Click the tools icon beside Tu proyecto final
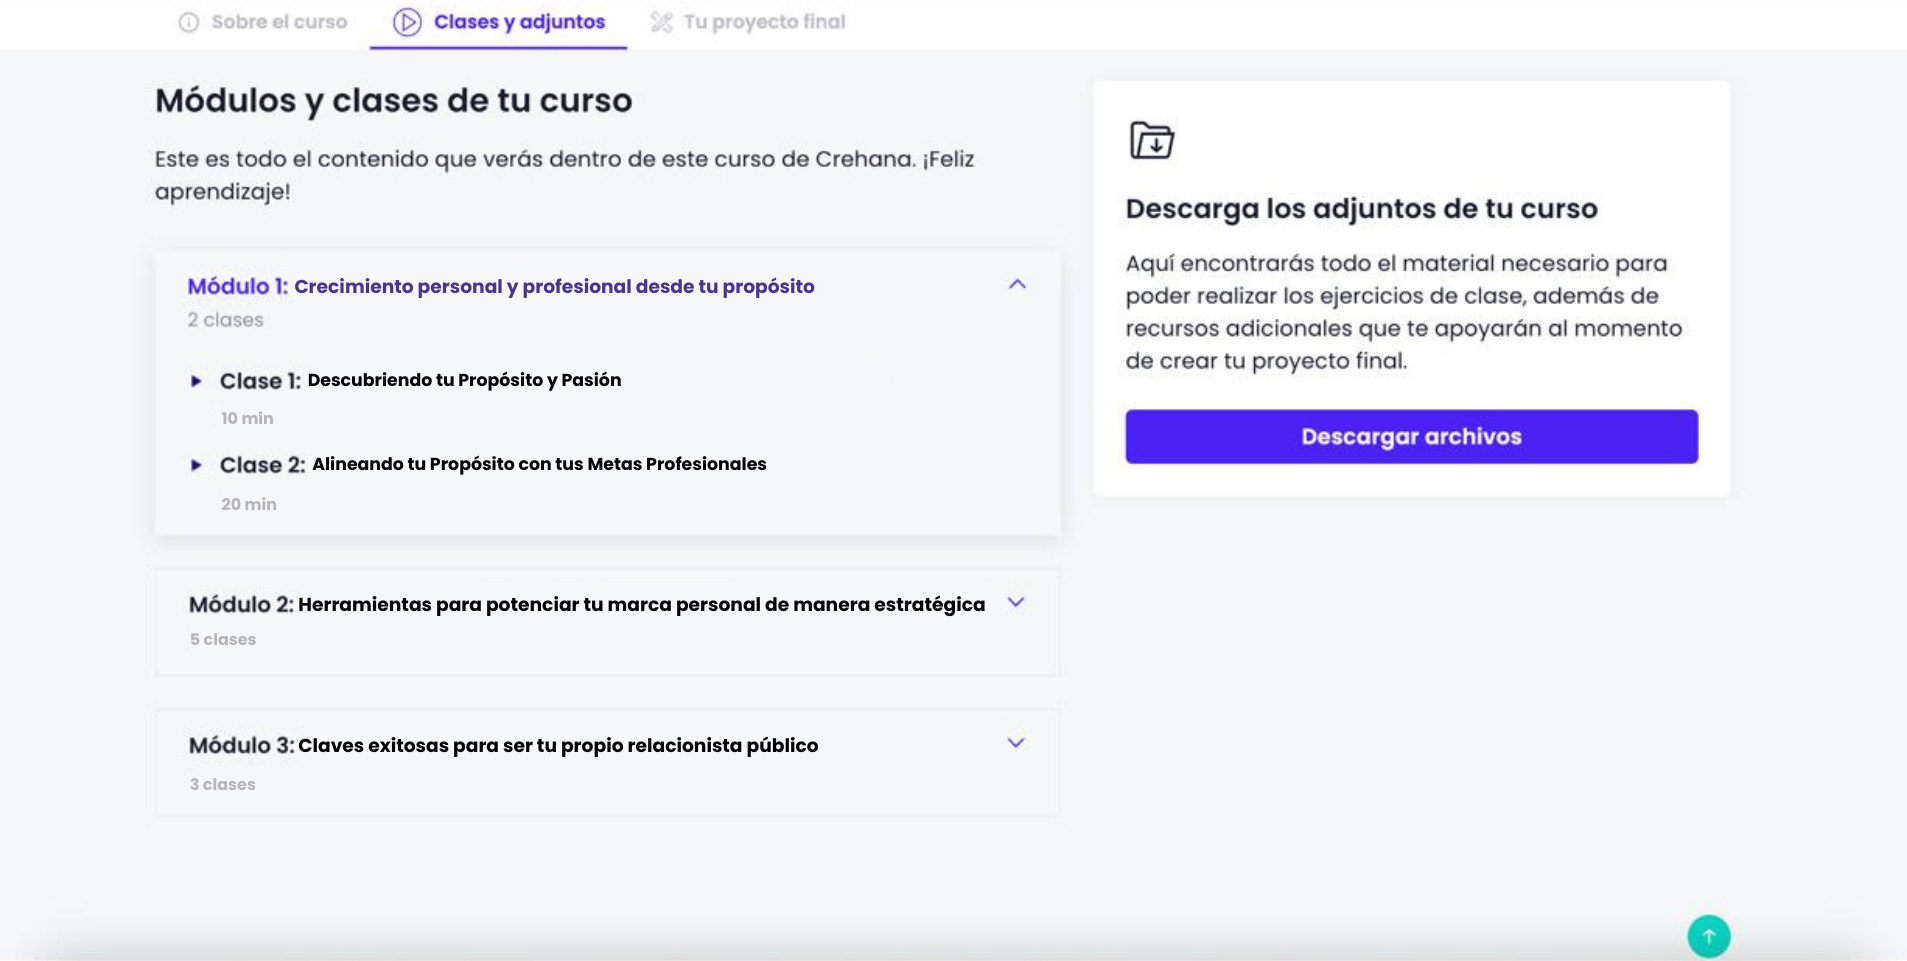Viewport: 1907px width, 961px height. pos(661,22)
